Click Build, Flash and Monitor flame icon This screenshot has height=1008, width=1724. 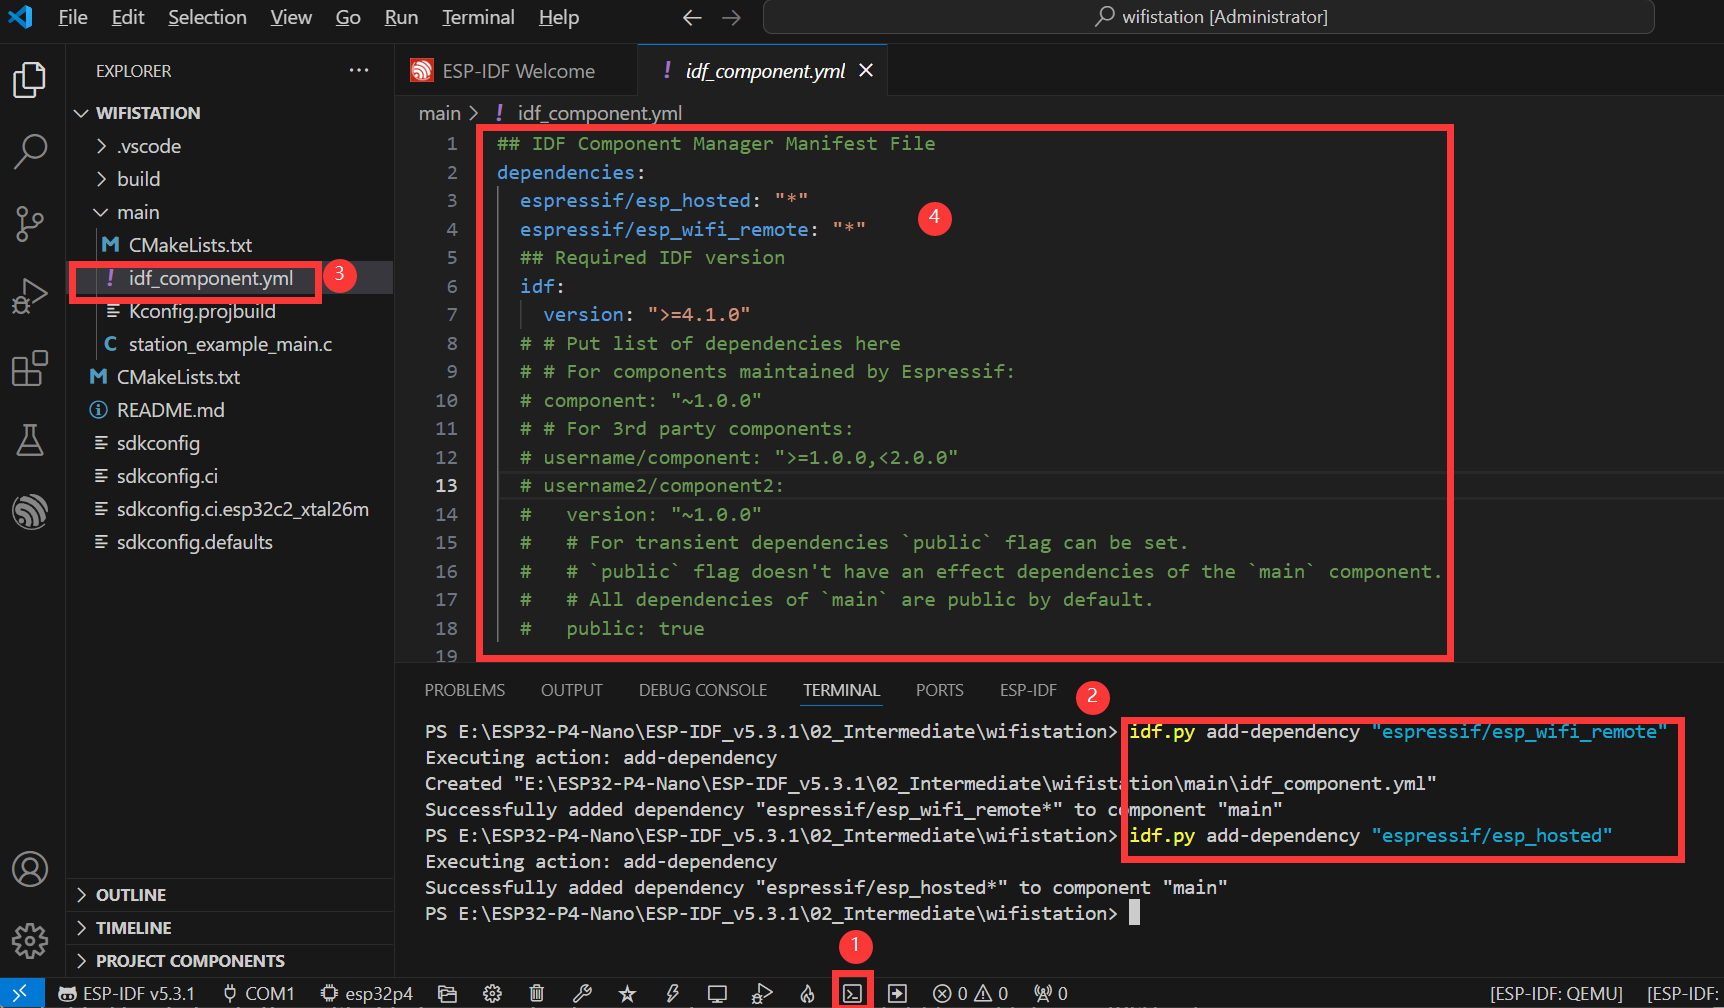[x=807, y=993]
